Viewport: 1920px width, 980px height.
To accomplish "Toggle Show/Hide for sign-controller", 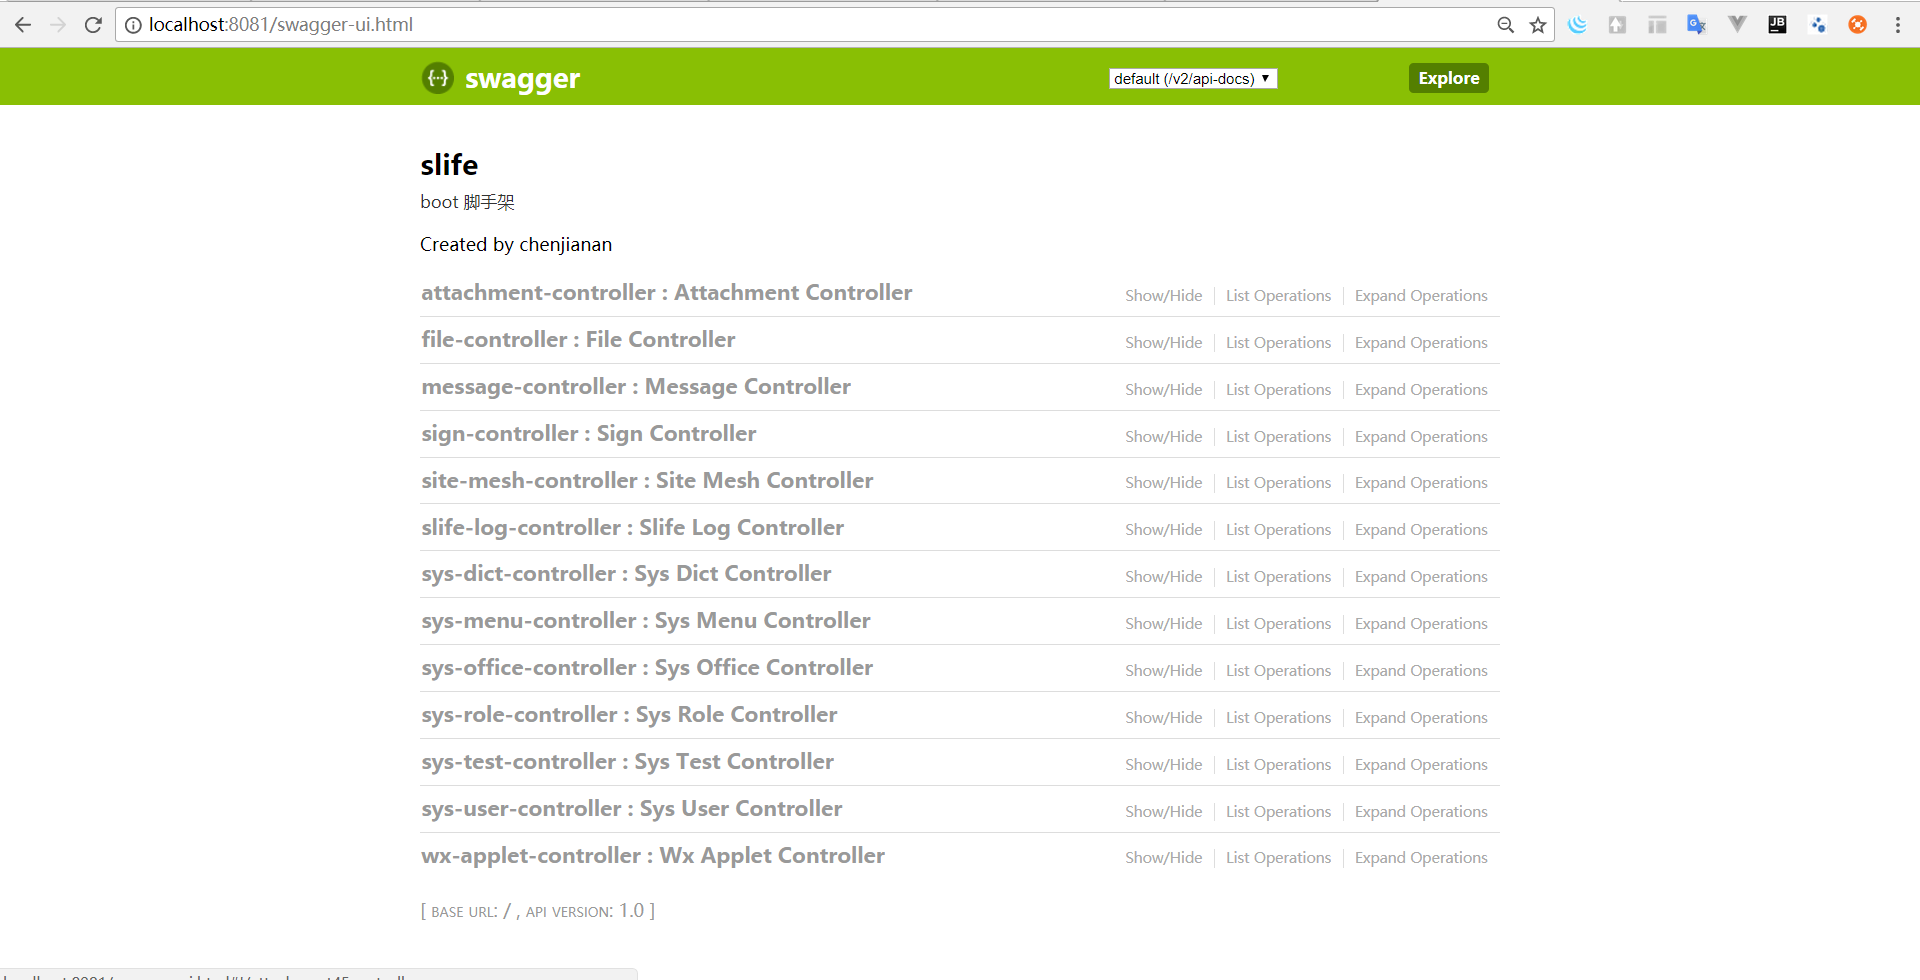I will [x=1163, y=437].
